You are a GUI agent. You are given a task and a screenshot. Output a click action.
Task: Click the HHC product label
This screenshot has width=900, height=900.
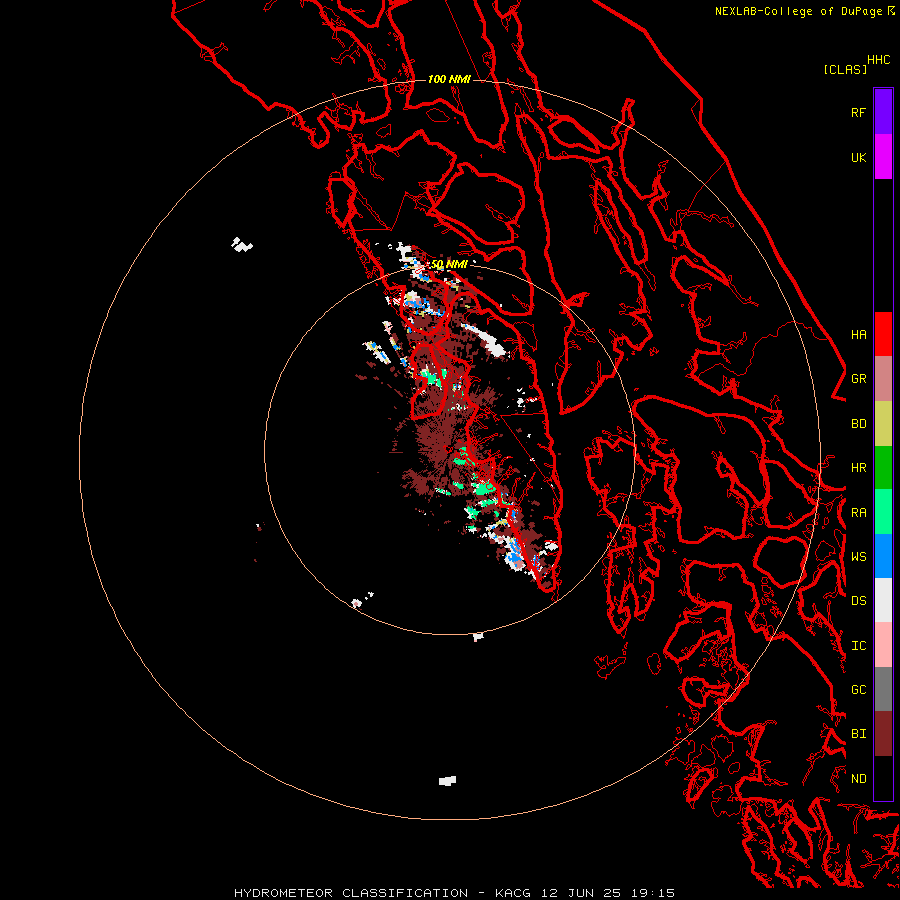pos(878,60)
